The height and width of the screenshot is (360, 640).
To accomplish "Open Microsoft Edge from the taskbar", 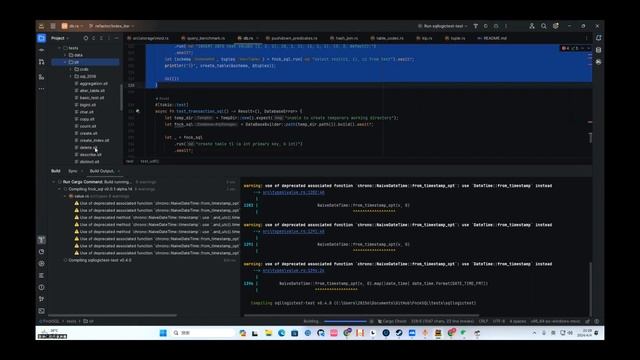I will [x=282, y=333].
